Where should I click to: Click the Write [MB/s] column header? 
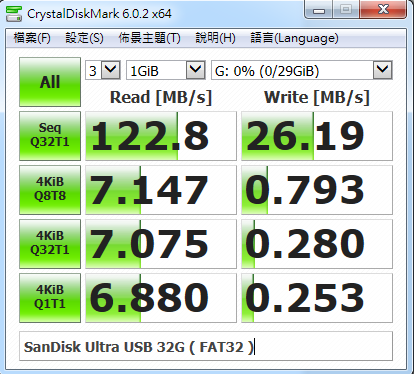(317, 98)
